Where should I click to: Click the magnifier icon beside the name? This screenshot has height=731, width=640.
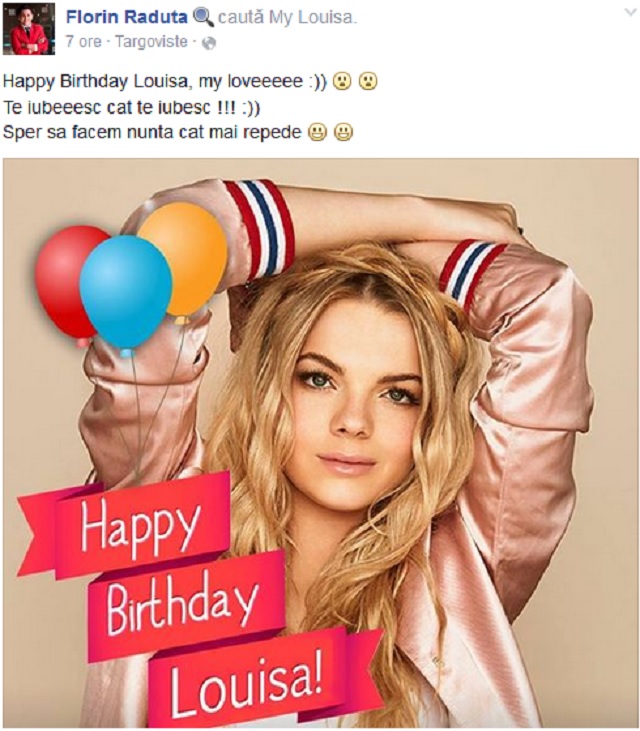(x=203, y=17)
